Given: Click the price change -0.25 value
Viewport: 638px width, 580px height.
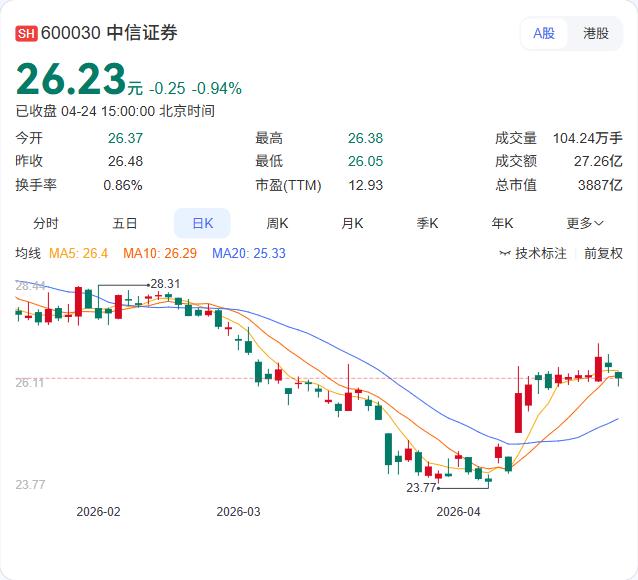Looking at the screenshot, I should click(x=167, y=88).
